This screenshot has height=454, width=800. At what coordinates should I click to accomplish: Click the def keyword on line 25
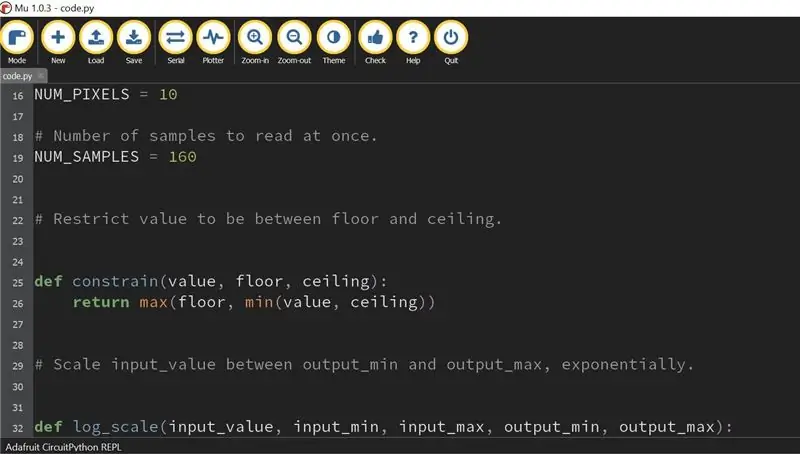click(48, 282)
